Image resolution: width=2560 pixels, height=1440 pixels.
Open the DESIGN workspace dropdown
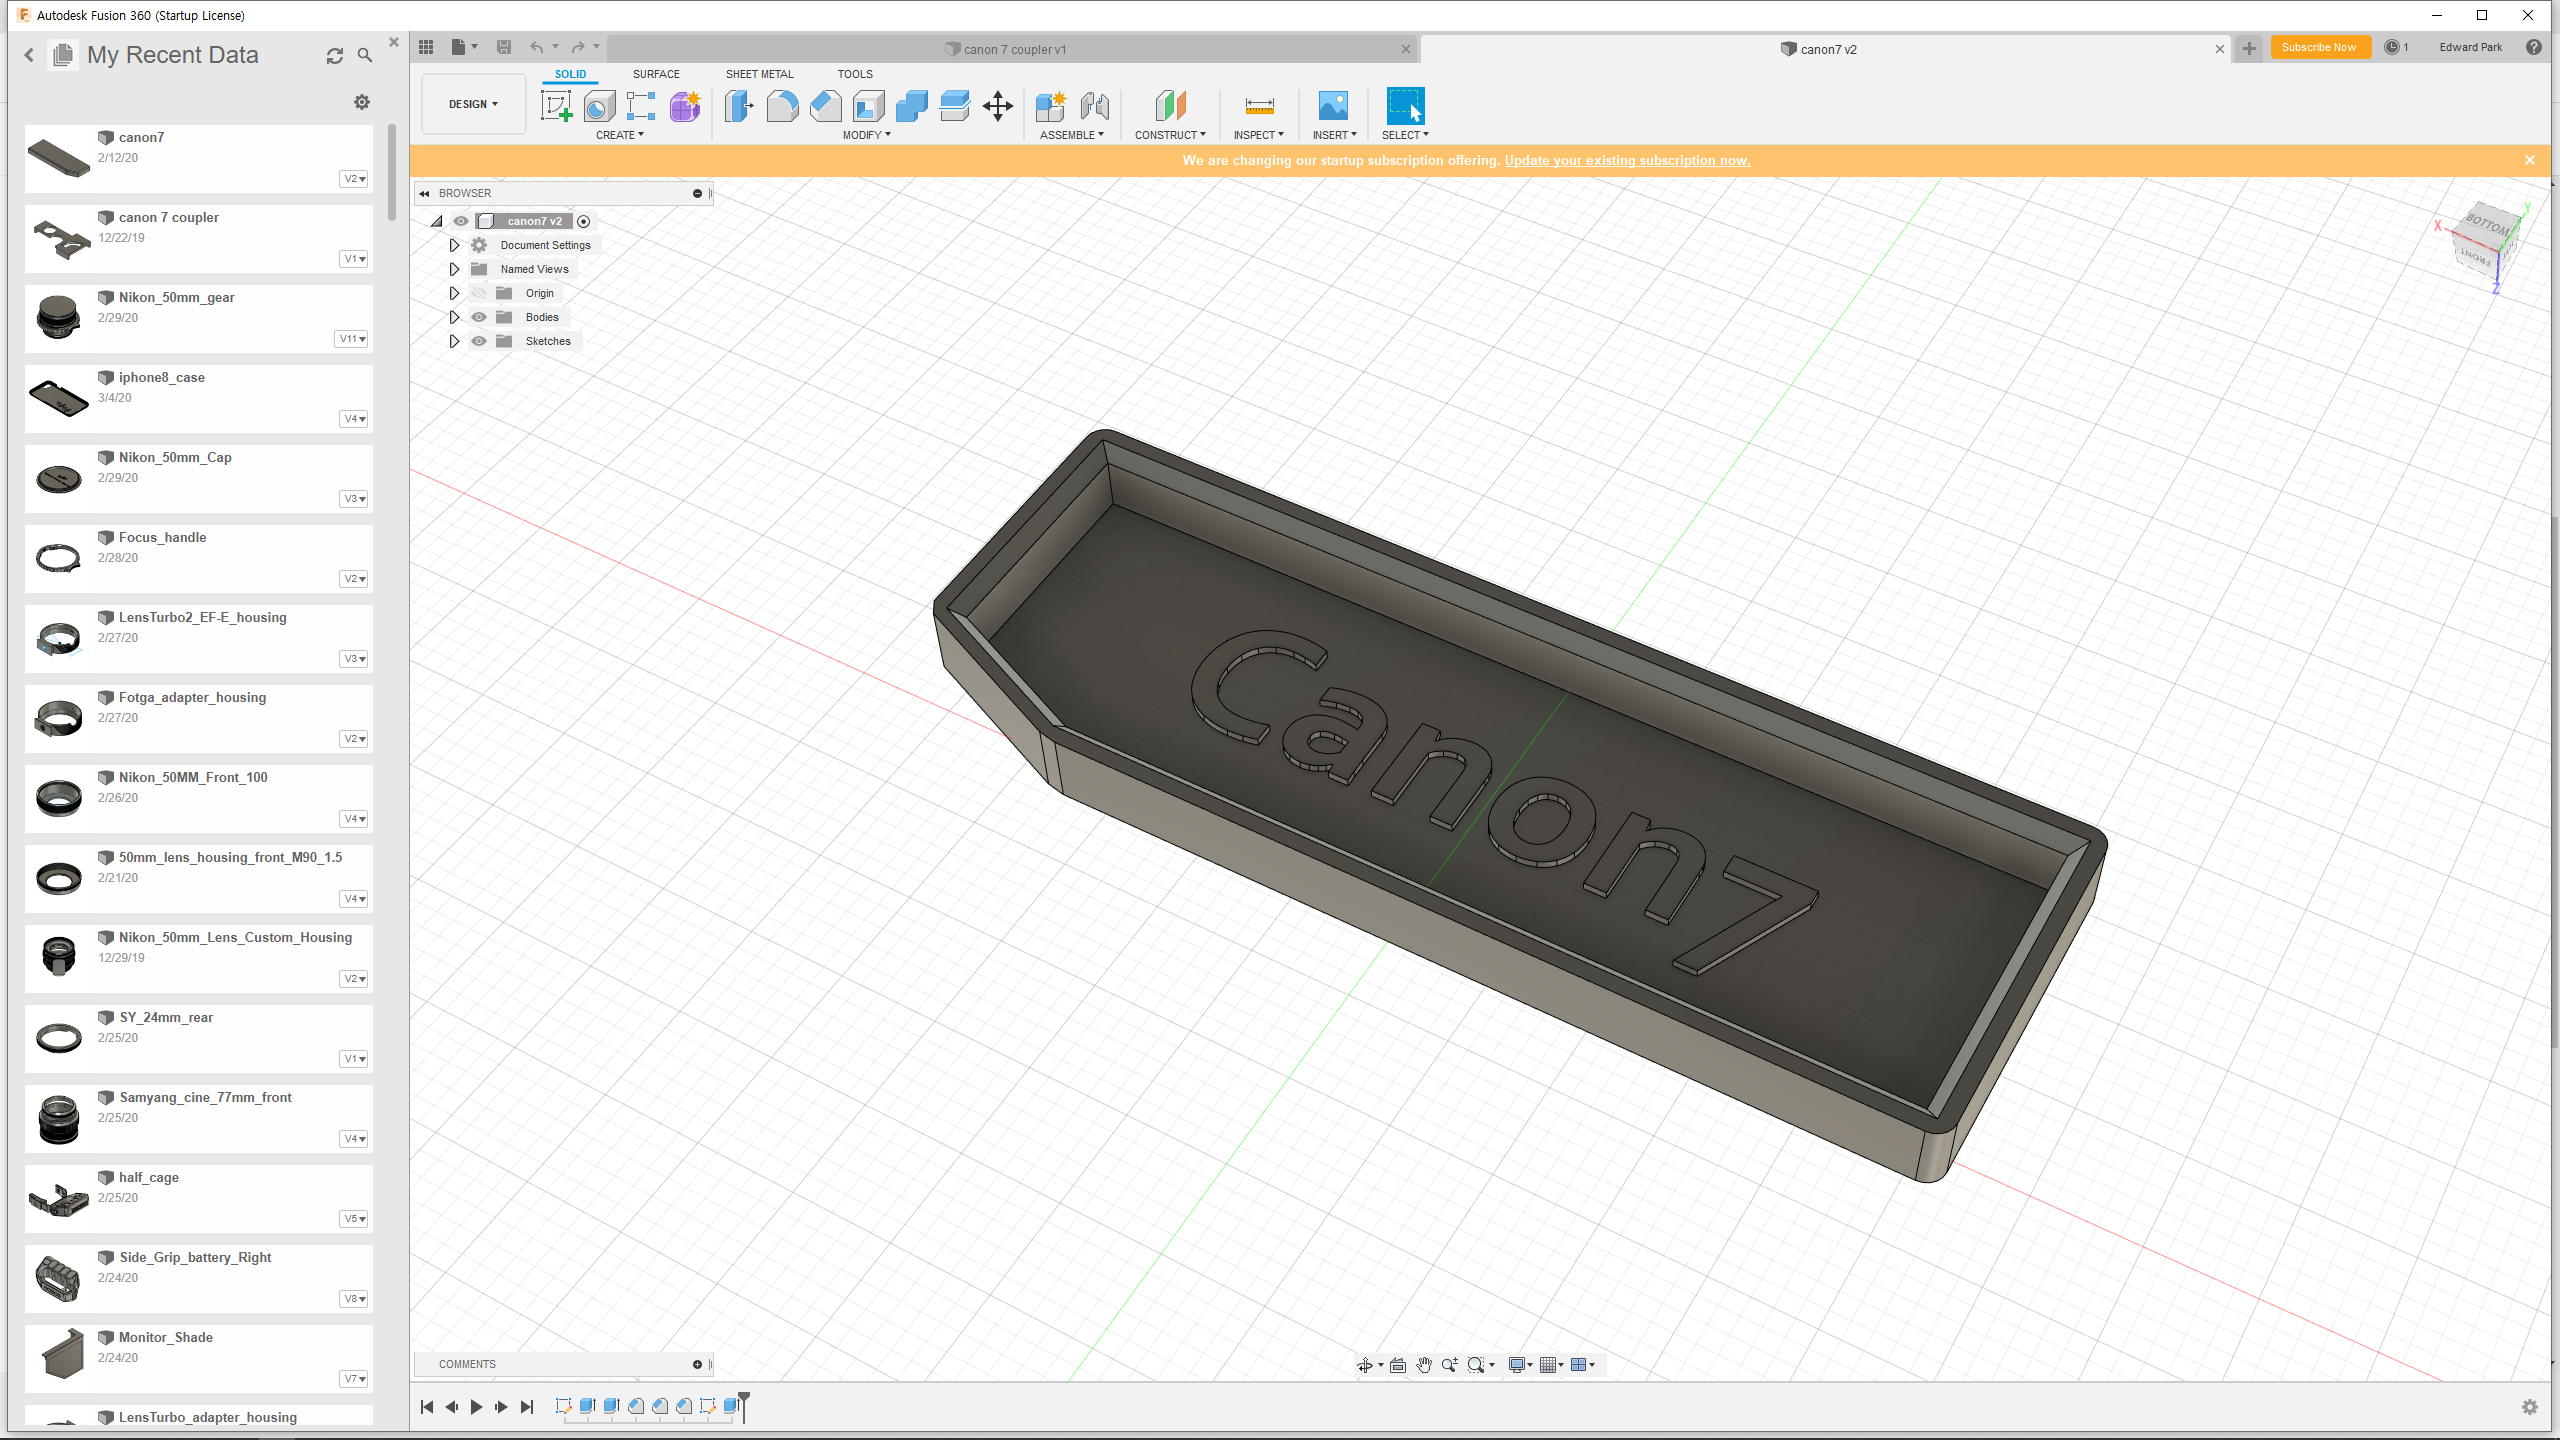tap(473, 104)
